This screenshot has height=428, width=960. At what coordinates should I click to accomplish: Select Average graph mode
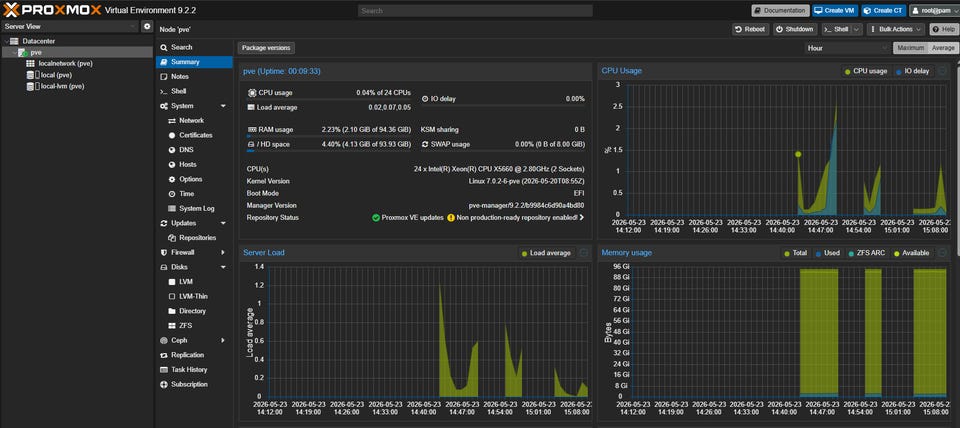pyautogui.click(x=942, y=48)
